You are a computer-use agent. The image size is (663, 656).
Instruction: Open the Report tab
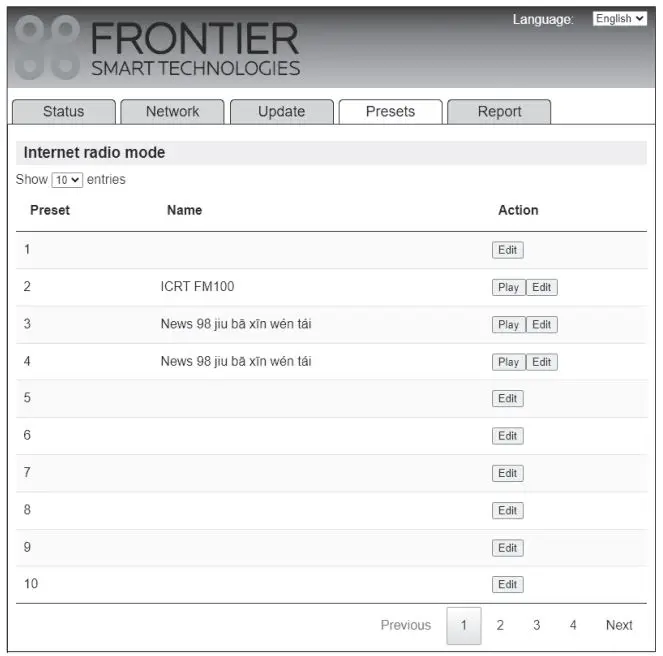[x=499, y=112]
